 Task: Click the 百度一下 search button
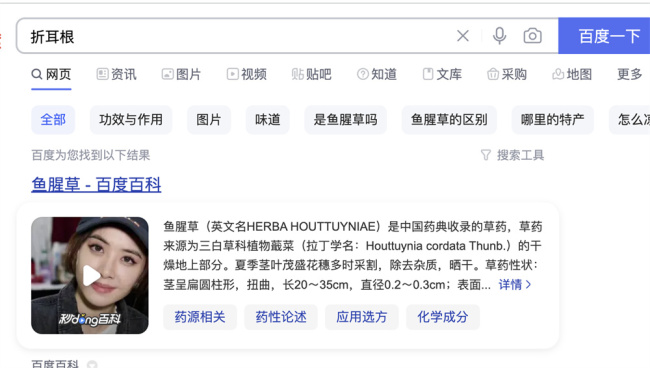coord(604,36)
